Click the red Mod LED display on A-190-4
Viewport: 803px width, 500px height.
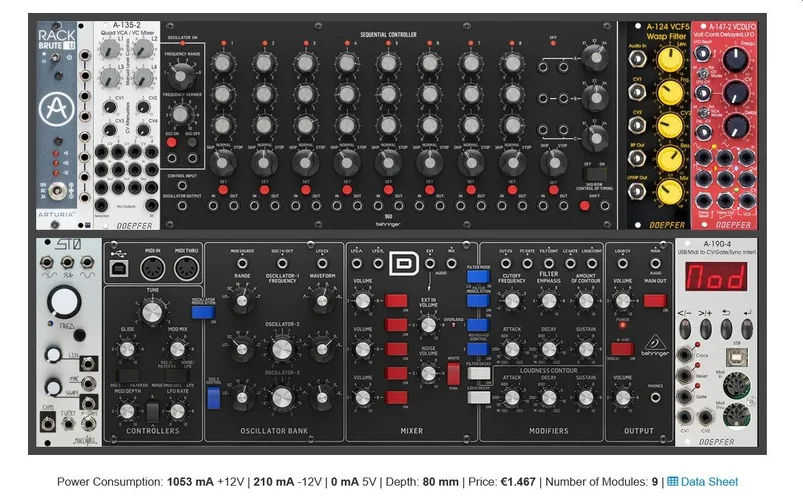716,277
